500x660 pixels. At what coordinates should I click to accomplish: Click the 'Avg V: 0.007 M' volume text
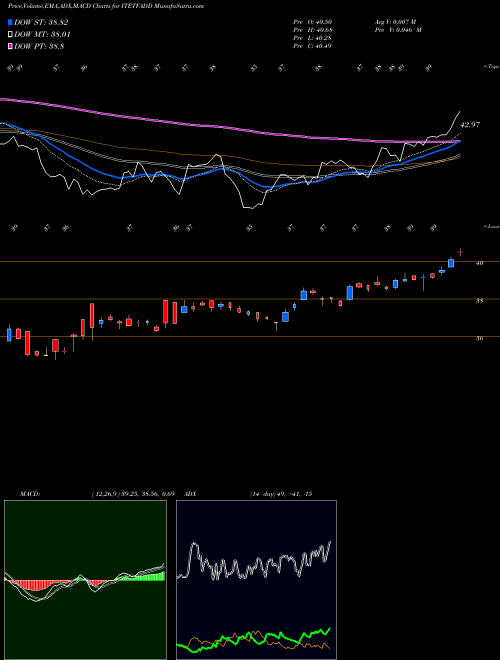tap(396, 21)
